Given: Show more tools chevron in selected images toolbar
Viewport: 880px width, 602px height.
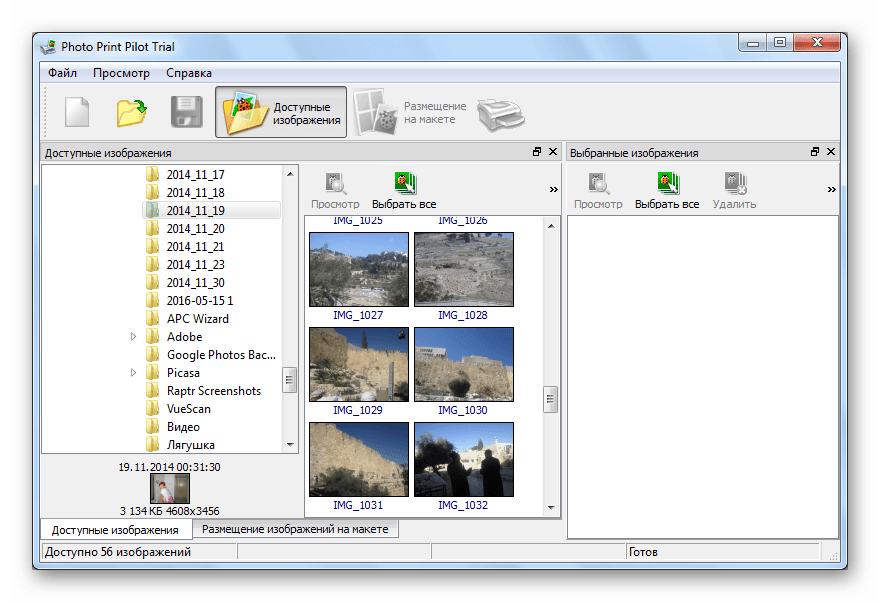Looking at the screenshot, I should point(831,190).
